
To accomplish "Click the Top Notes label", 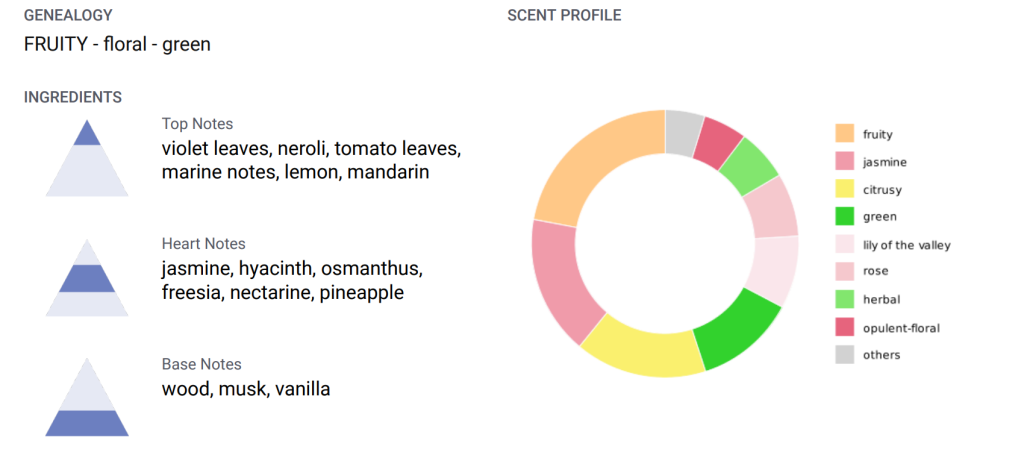I will [197, 123].
